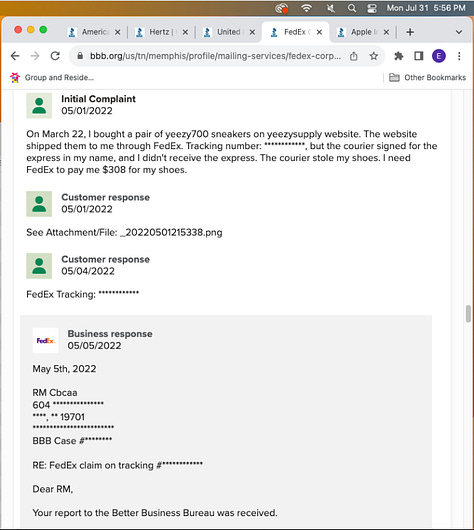Close the United tab
Image resolution: width=474 pixels, height=530 pixels.
point(252,32)
